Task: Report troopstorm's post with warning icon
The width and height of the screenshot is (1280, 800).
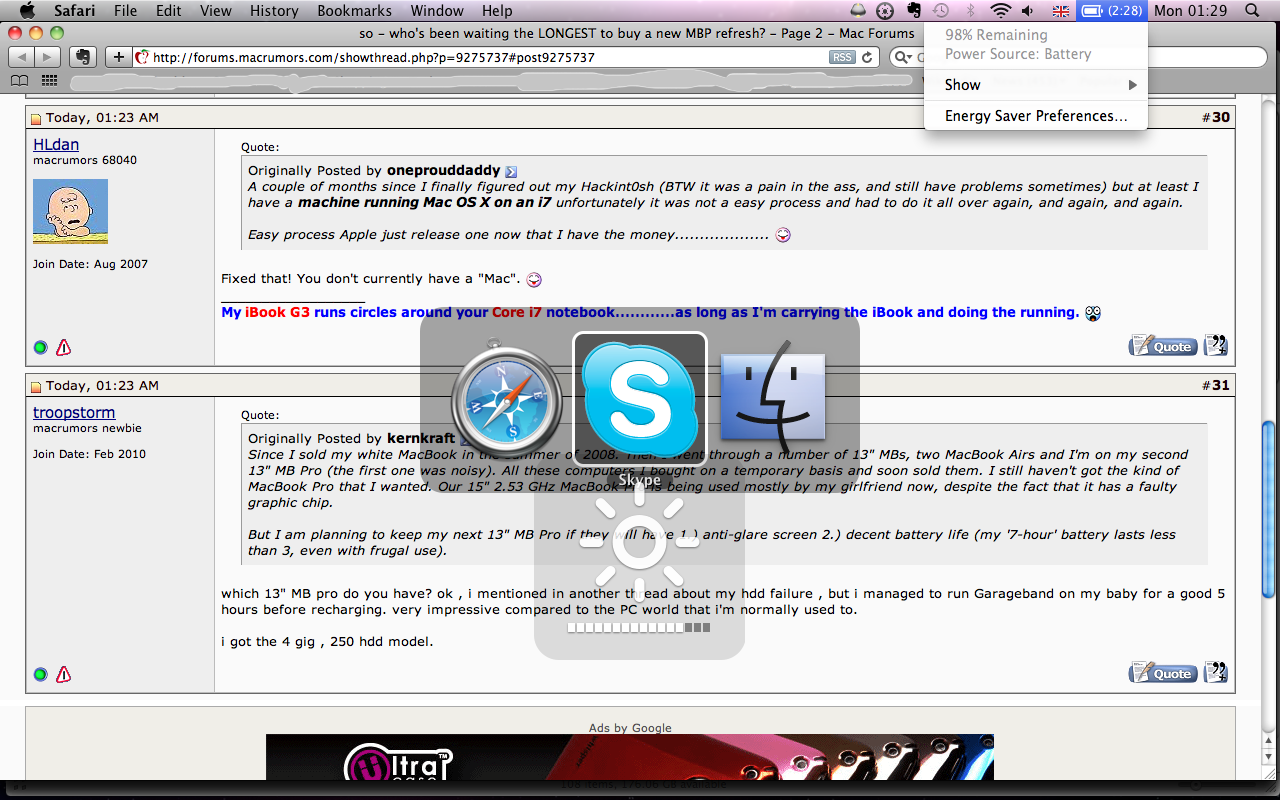Action: (64, 675)
